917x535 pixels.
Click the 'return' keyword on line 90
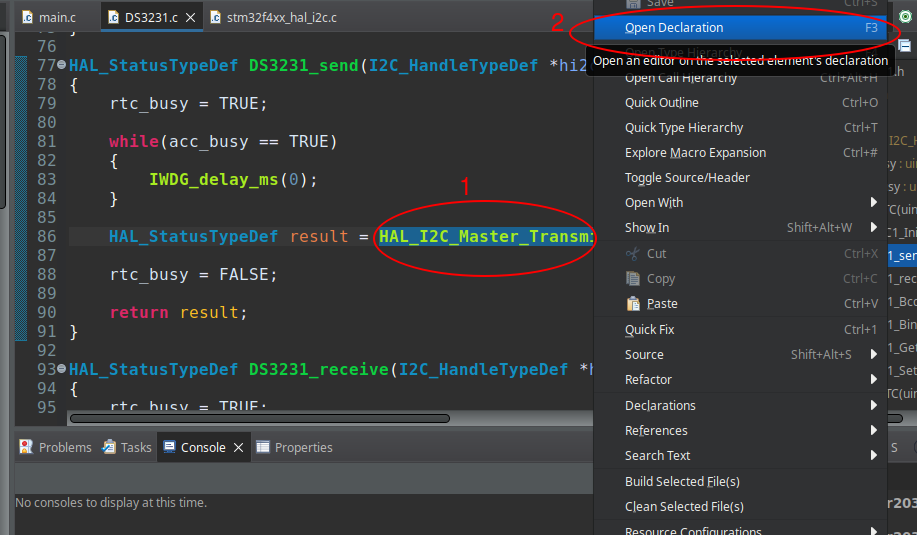click(139, 312)
